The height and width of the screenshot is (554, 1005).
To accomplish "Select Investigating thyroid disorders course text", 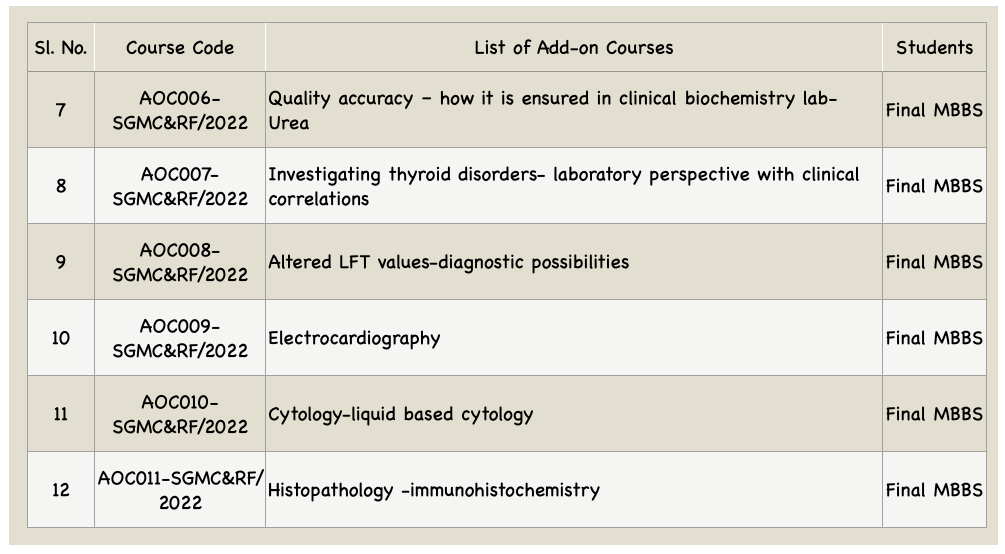I will tap(563, 186).
